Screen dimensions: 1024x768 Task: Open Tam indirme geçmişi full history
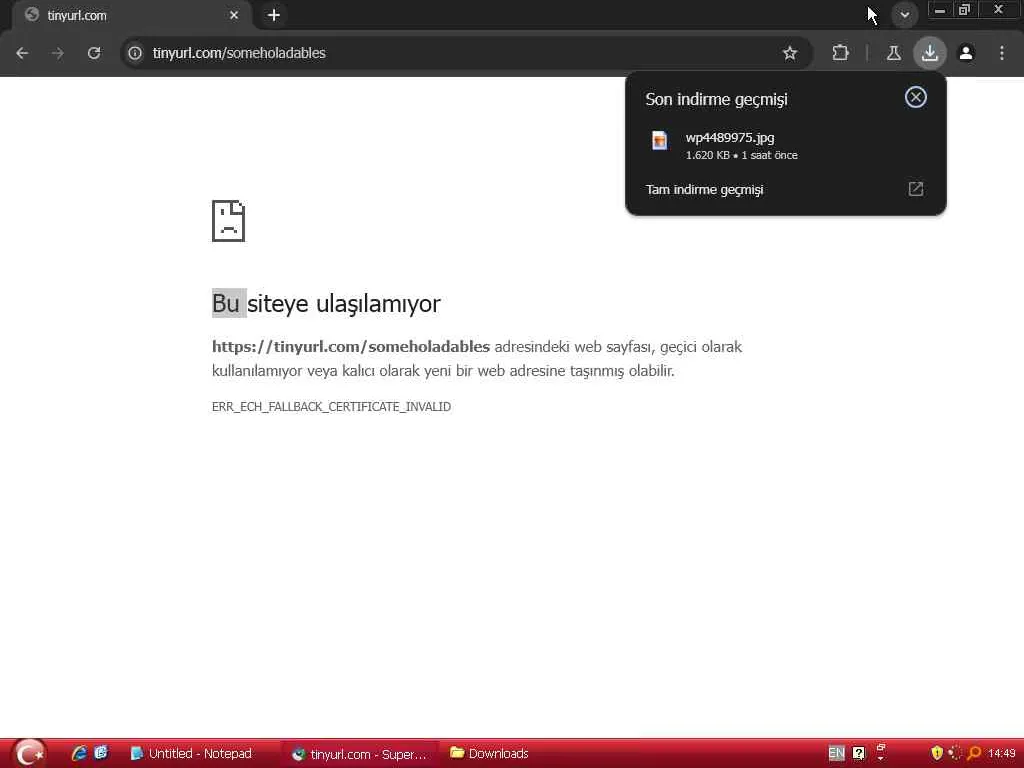[786, 189]
